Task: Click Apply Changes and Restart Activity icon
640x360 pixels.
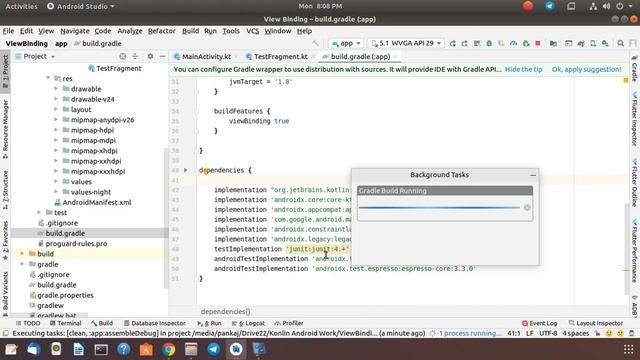Action: click(x=464, y=43)
